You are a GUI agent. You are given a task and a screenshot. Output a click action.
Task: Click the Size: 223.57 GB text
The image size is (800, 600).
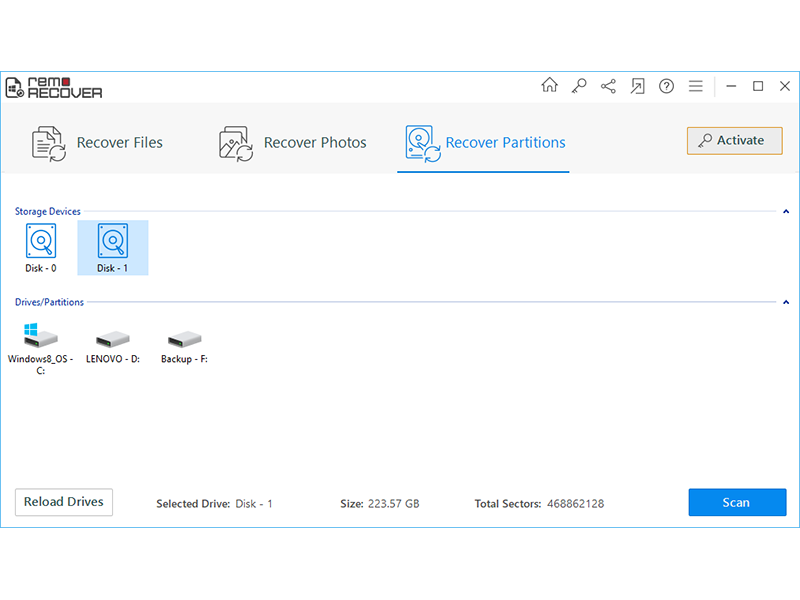pyautogui.click(x=380, y=504)
